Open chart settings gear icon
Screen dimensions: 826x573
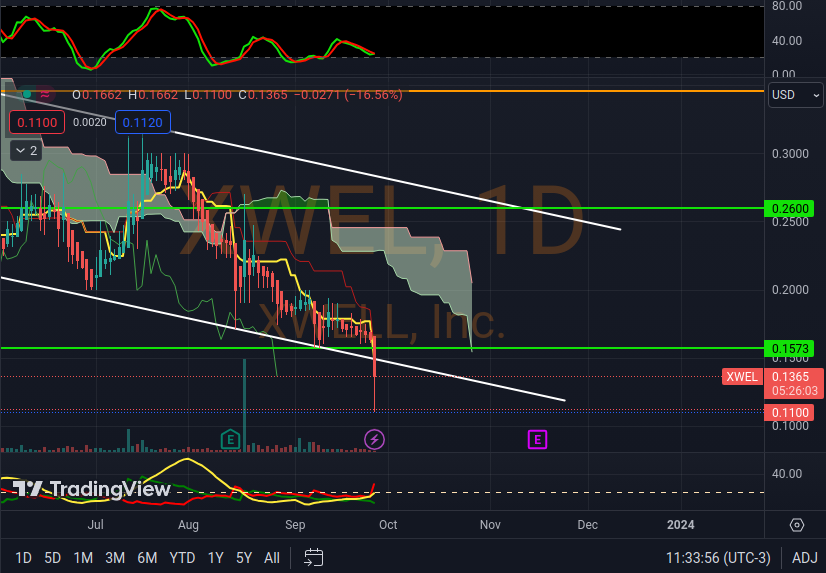click(x=796, y=525)
